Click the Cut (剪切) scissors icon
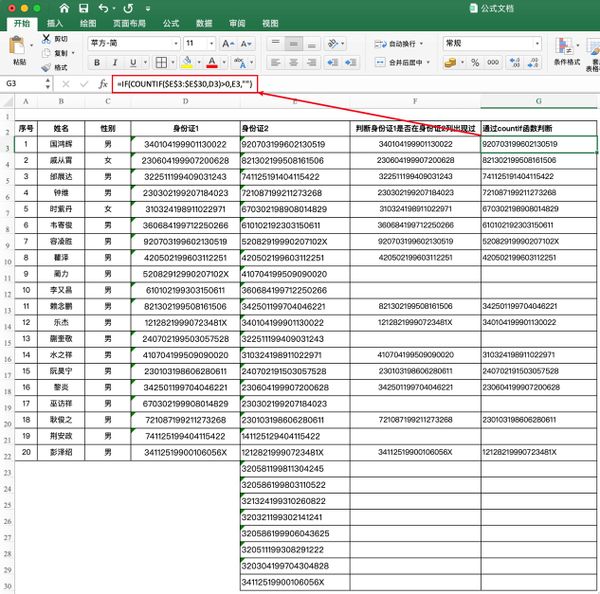This screenshot has height=594, width=600. pyautogui.click(x=46, y=38)
